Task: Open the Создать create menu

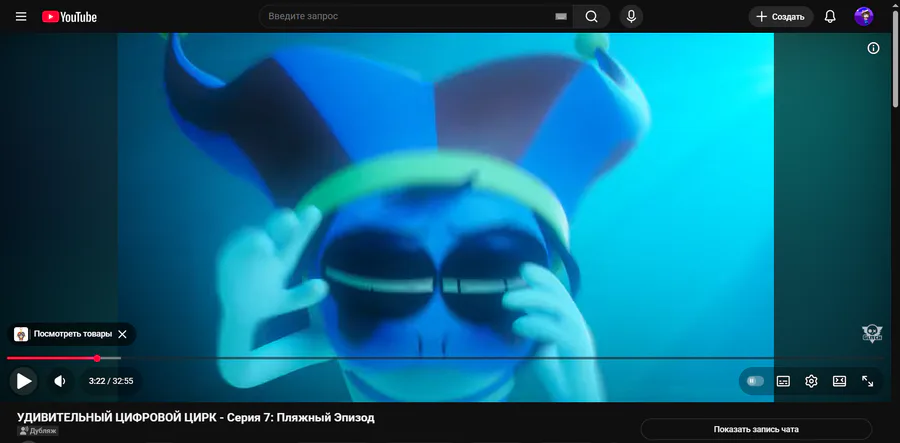Action: coord(781,17)
